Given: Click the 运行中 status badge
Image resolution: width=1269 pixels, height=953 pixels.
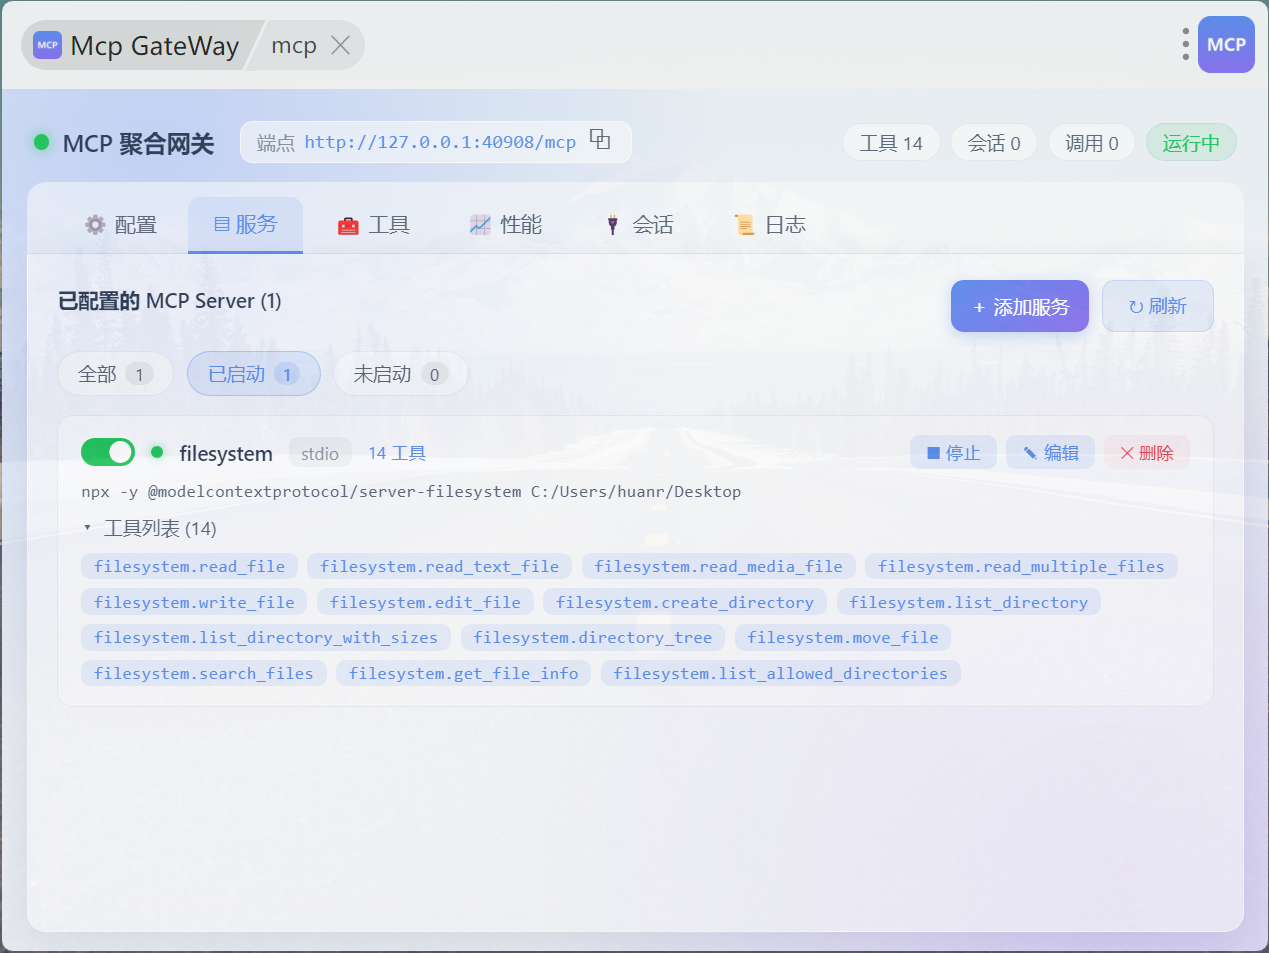Looking at the screenshot, I should click(1191, 143).
